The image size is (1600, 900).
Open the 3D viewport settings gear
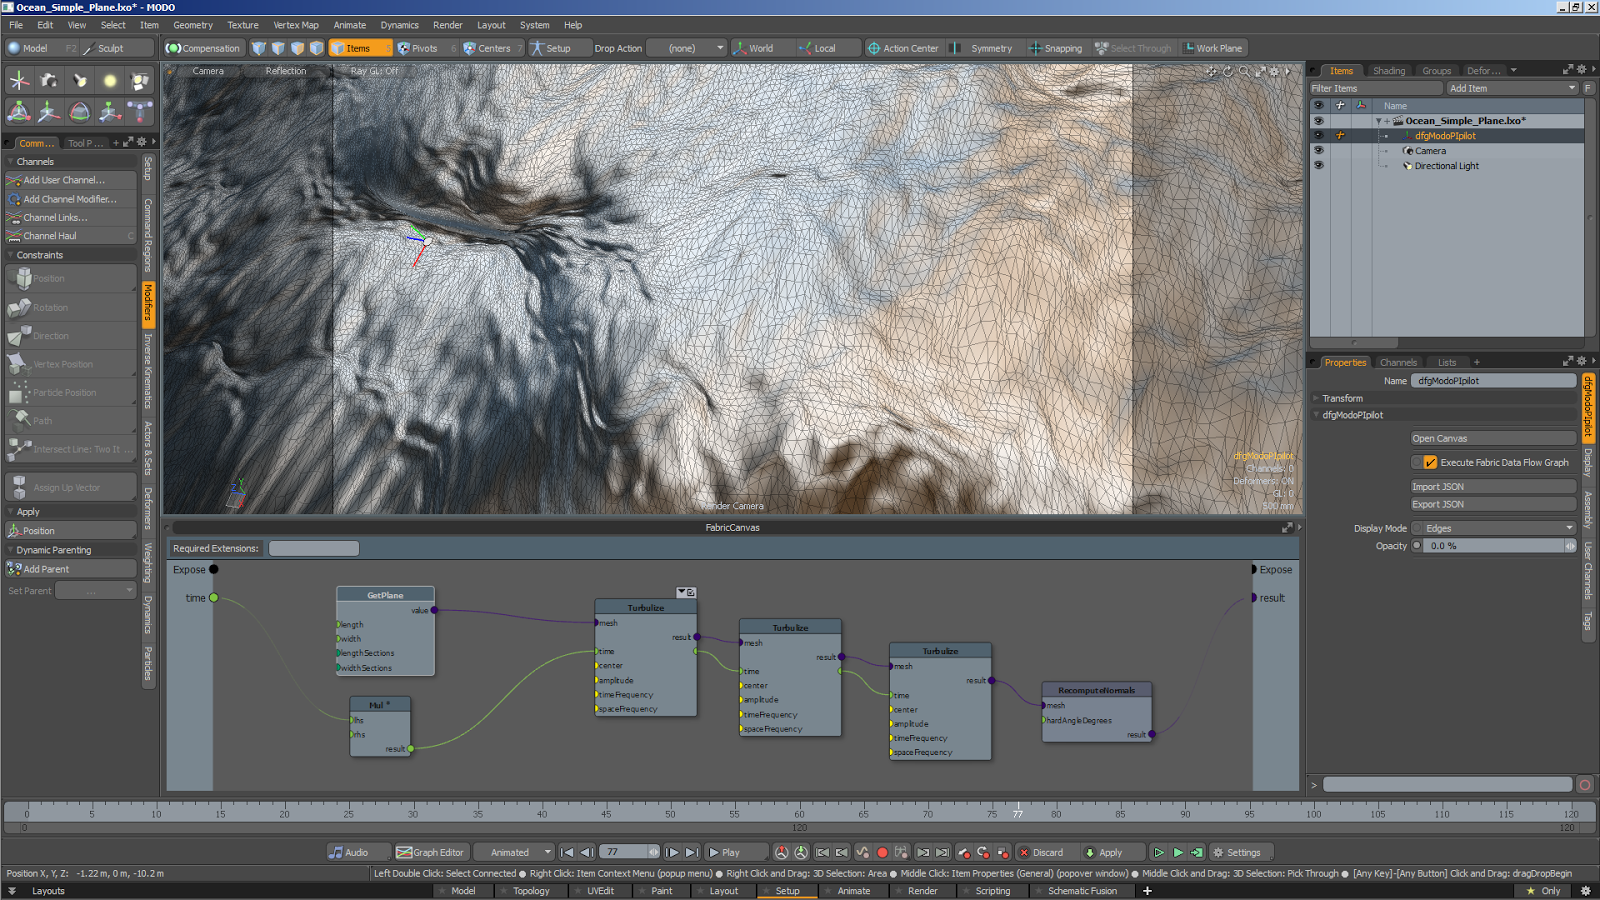click(1275, 71)
